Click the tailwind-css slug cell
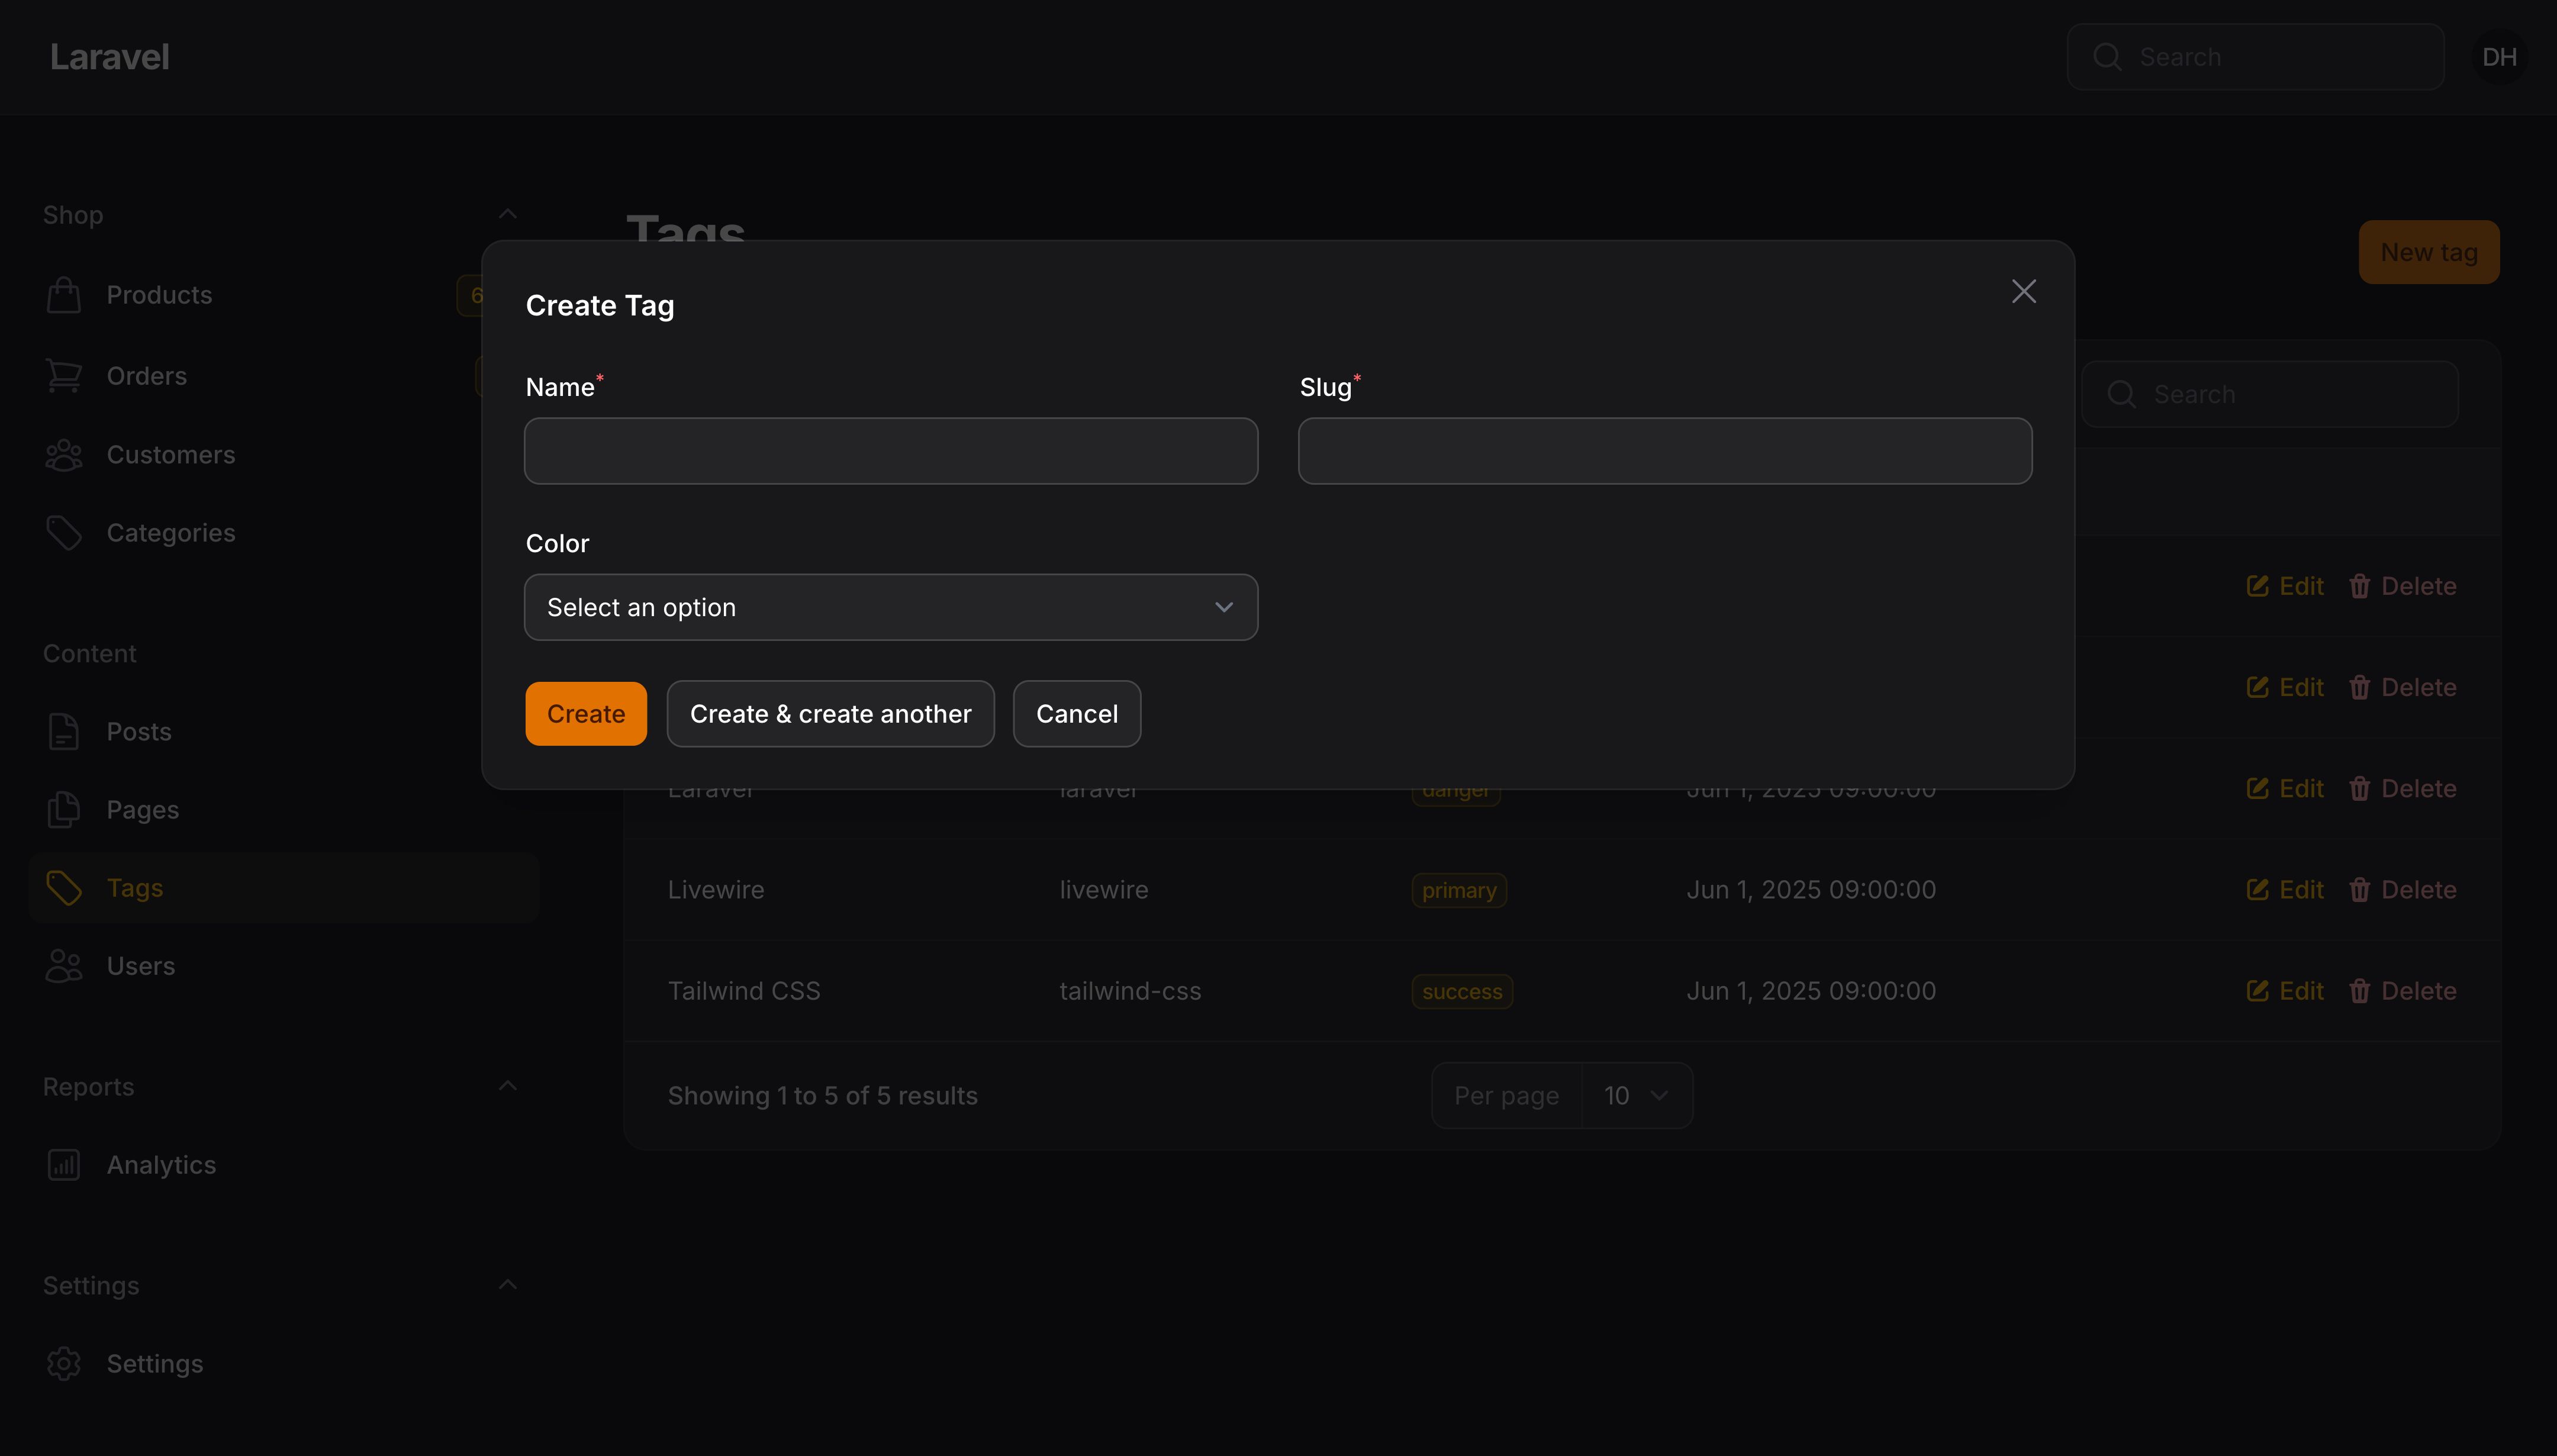 pyautogui.click(x=1130, y=991)
